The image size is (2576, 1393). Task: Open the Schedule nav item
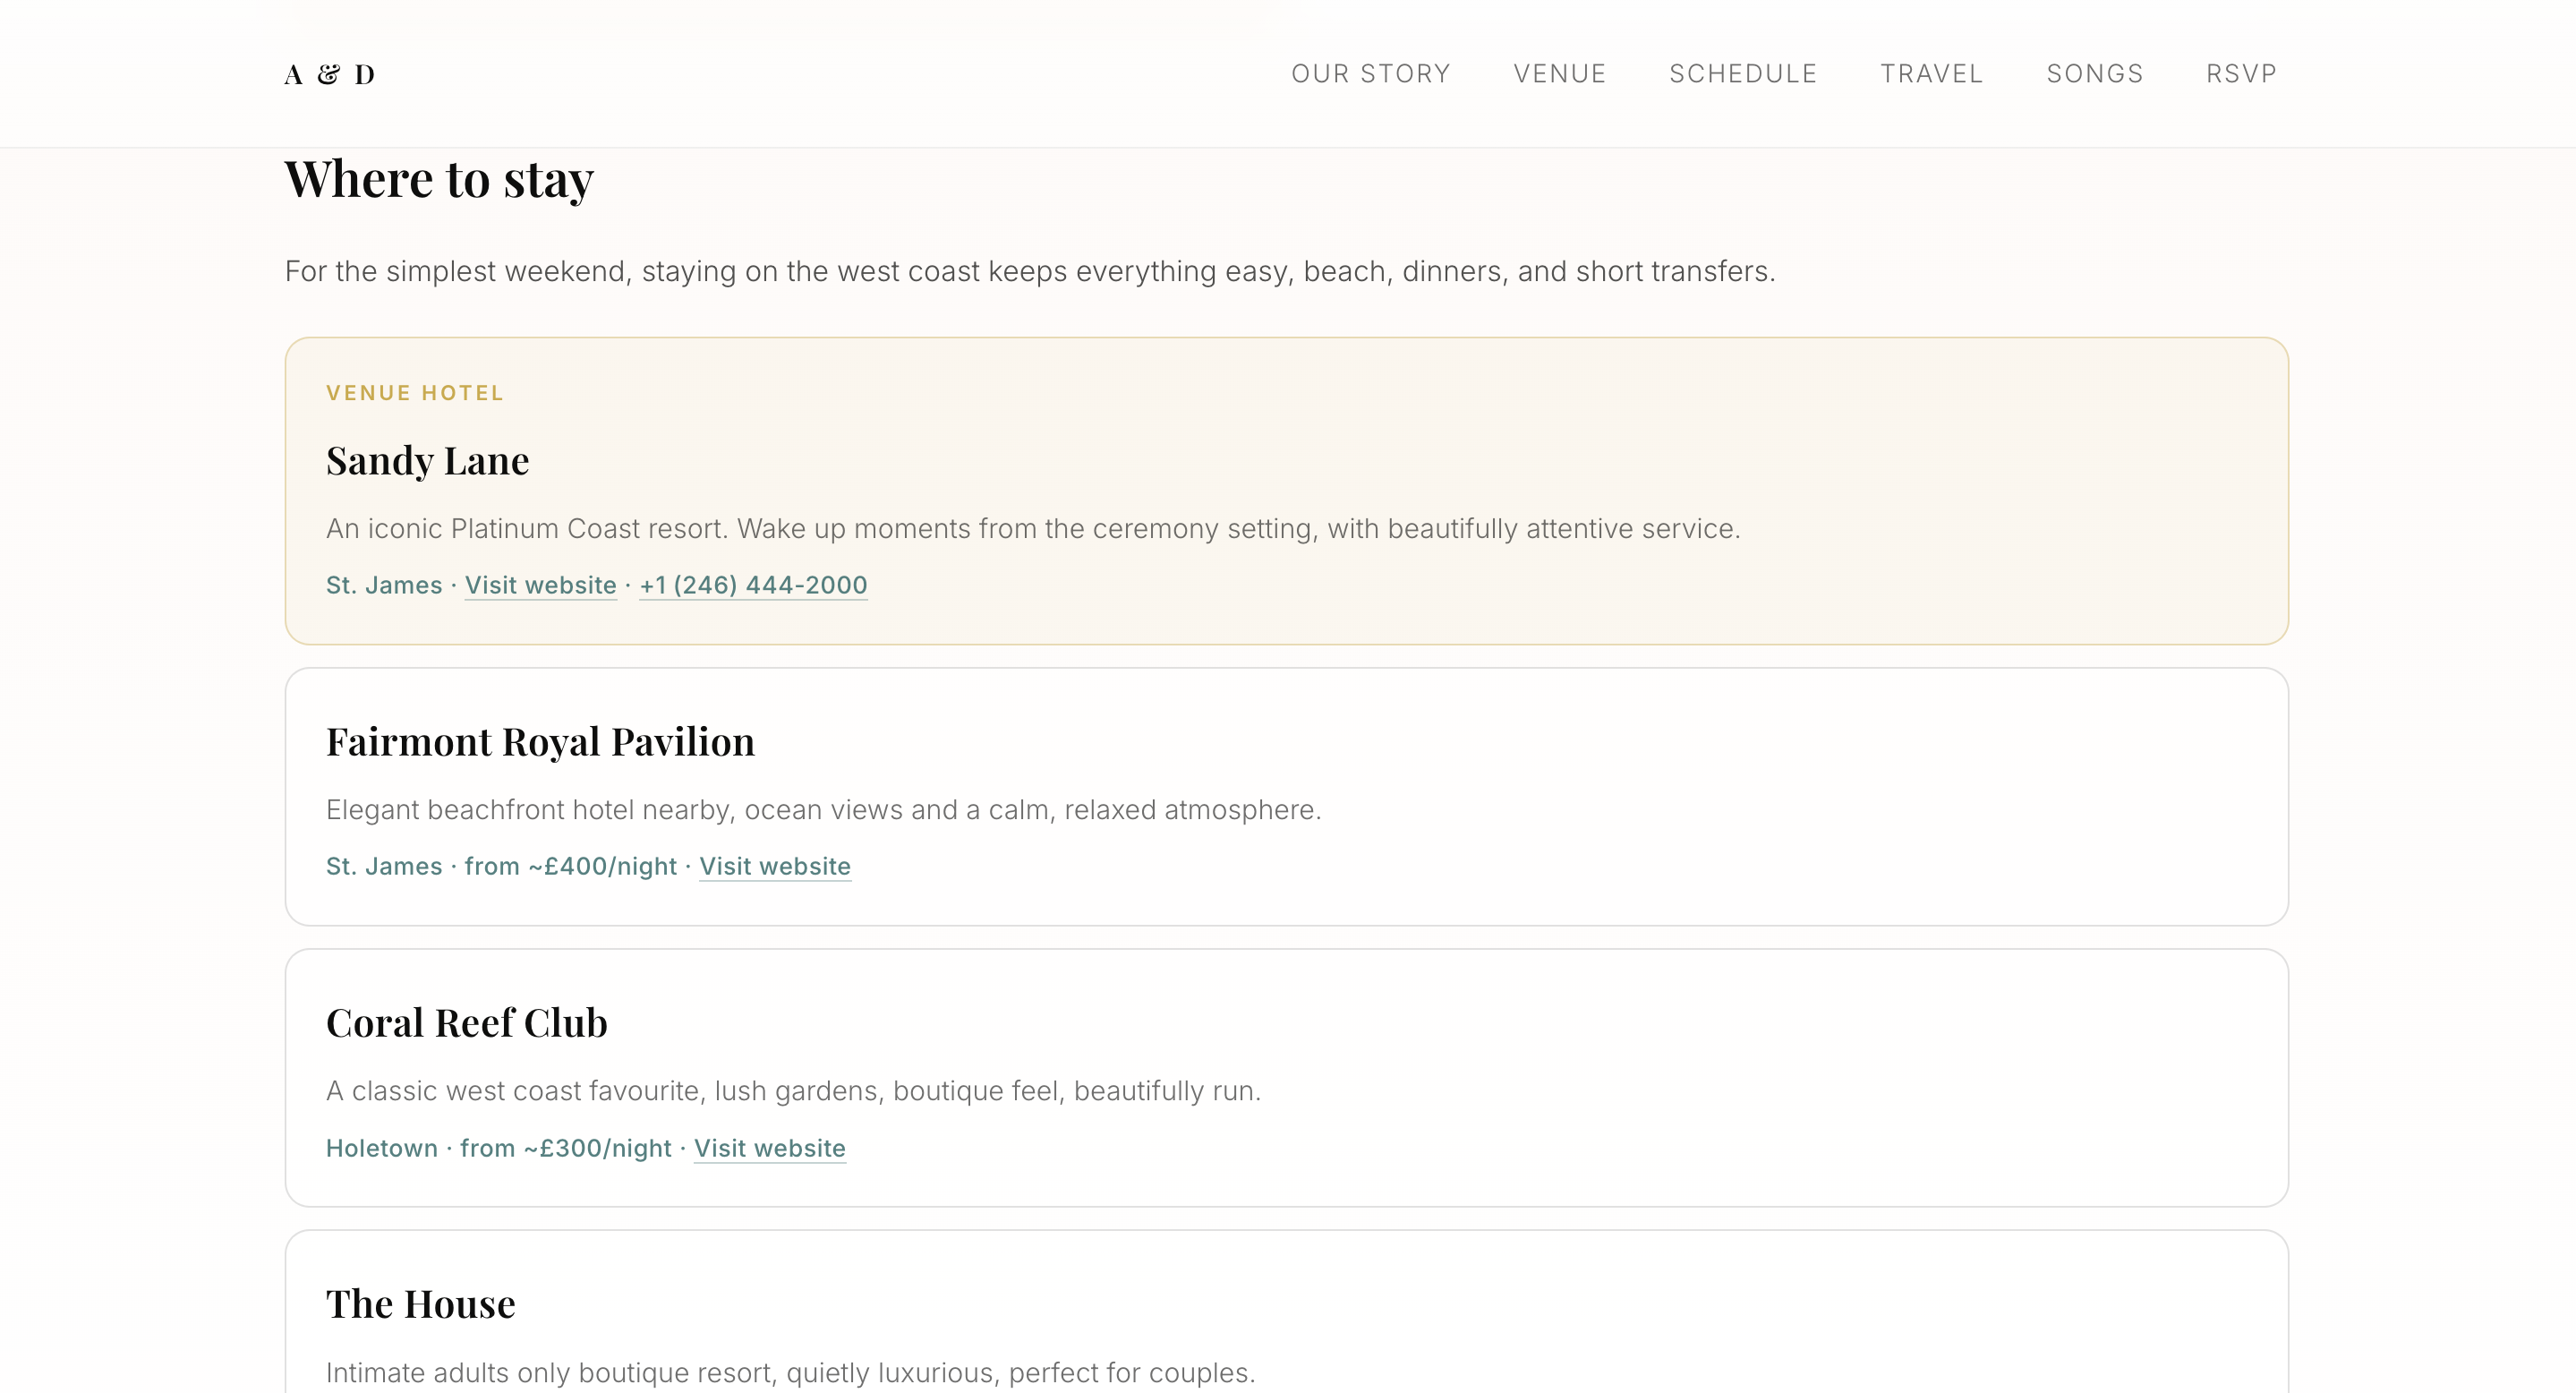tap(1743, 74)
